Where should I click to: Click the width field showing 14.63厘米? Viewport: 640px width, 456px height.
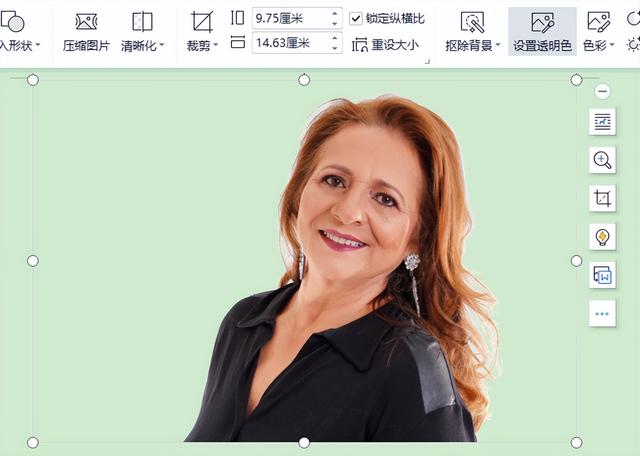288,43
